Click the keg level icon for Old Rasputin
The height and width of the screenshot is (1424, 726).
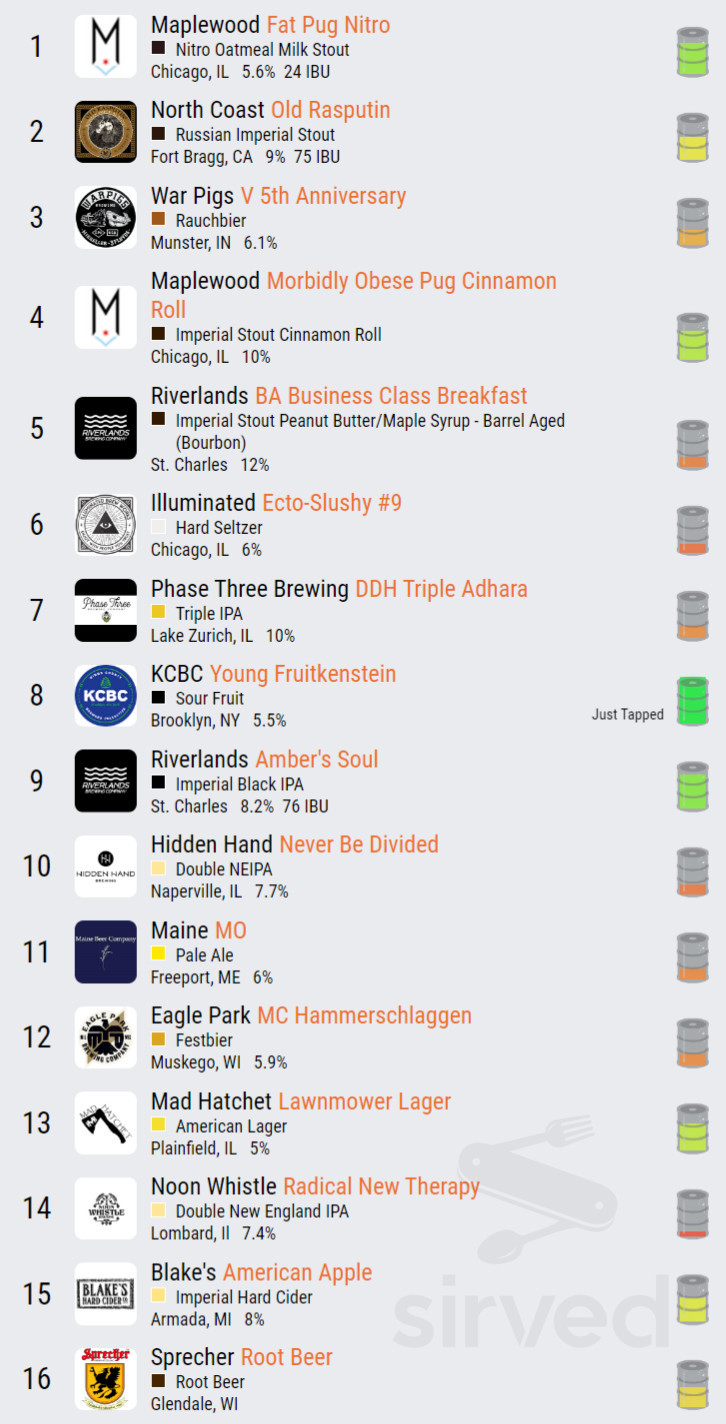pyautogui.click(x=691, y=137)
